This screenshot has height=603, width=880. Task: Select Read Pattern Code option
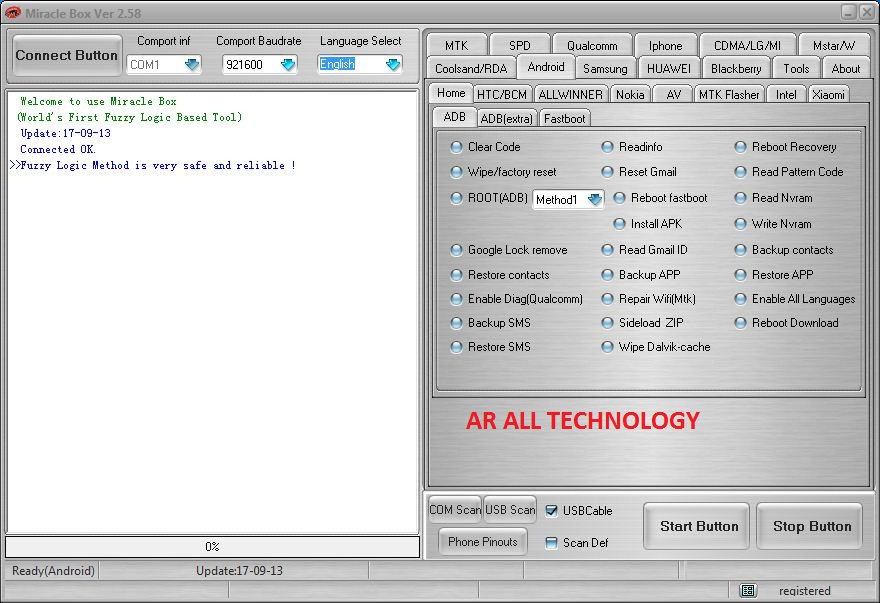[x=740, y=172]
